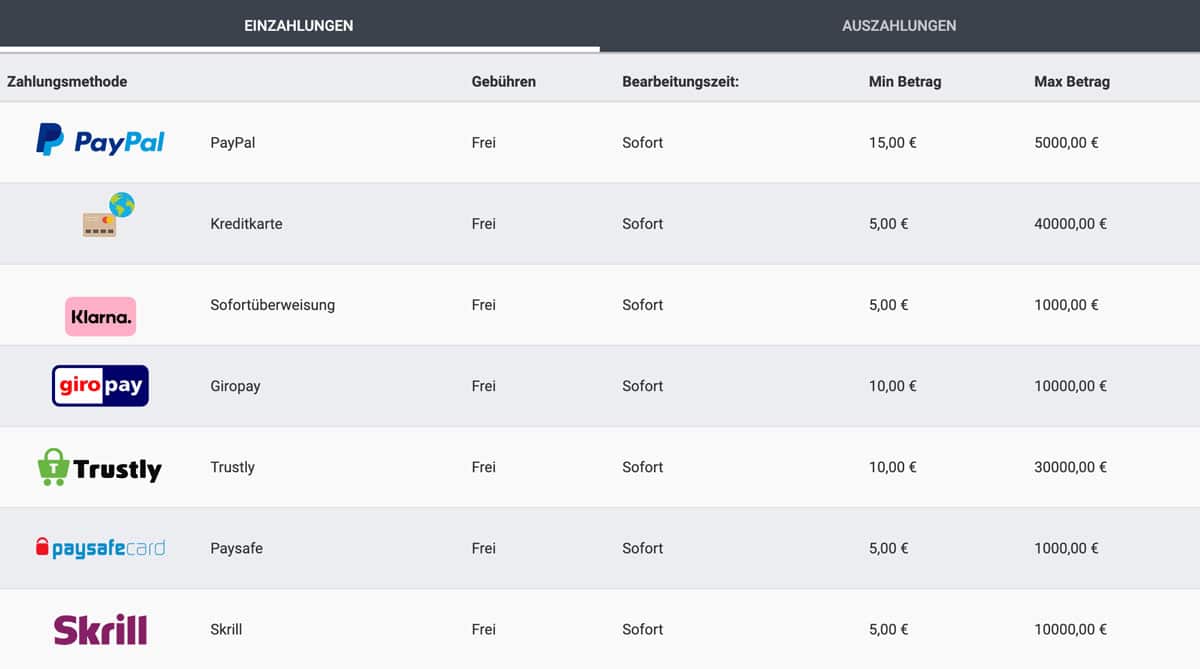Viewport: 1200px width, 669px height.
Task: Select the Skrill method name text
Action: coord(226,629)
